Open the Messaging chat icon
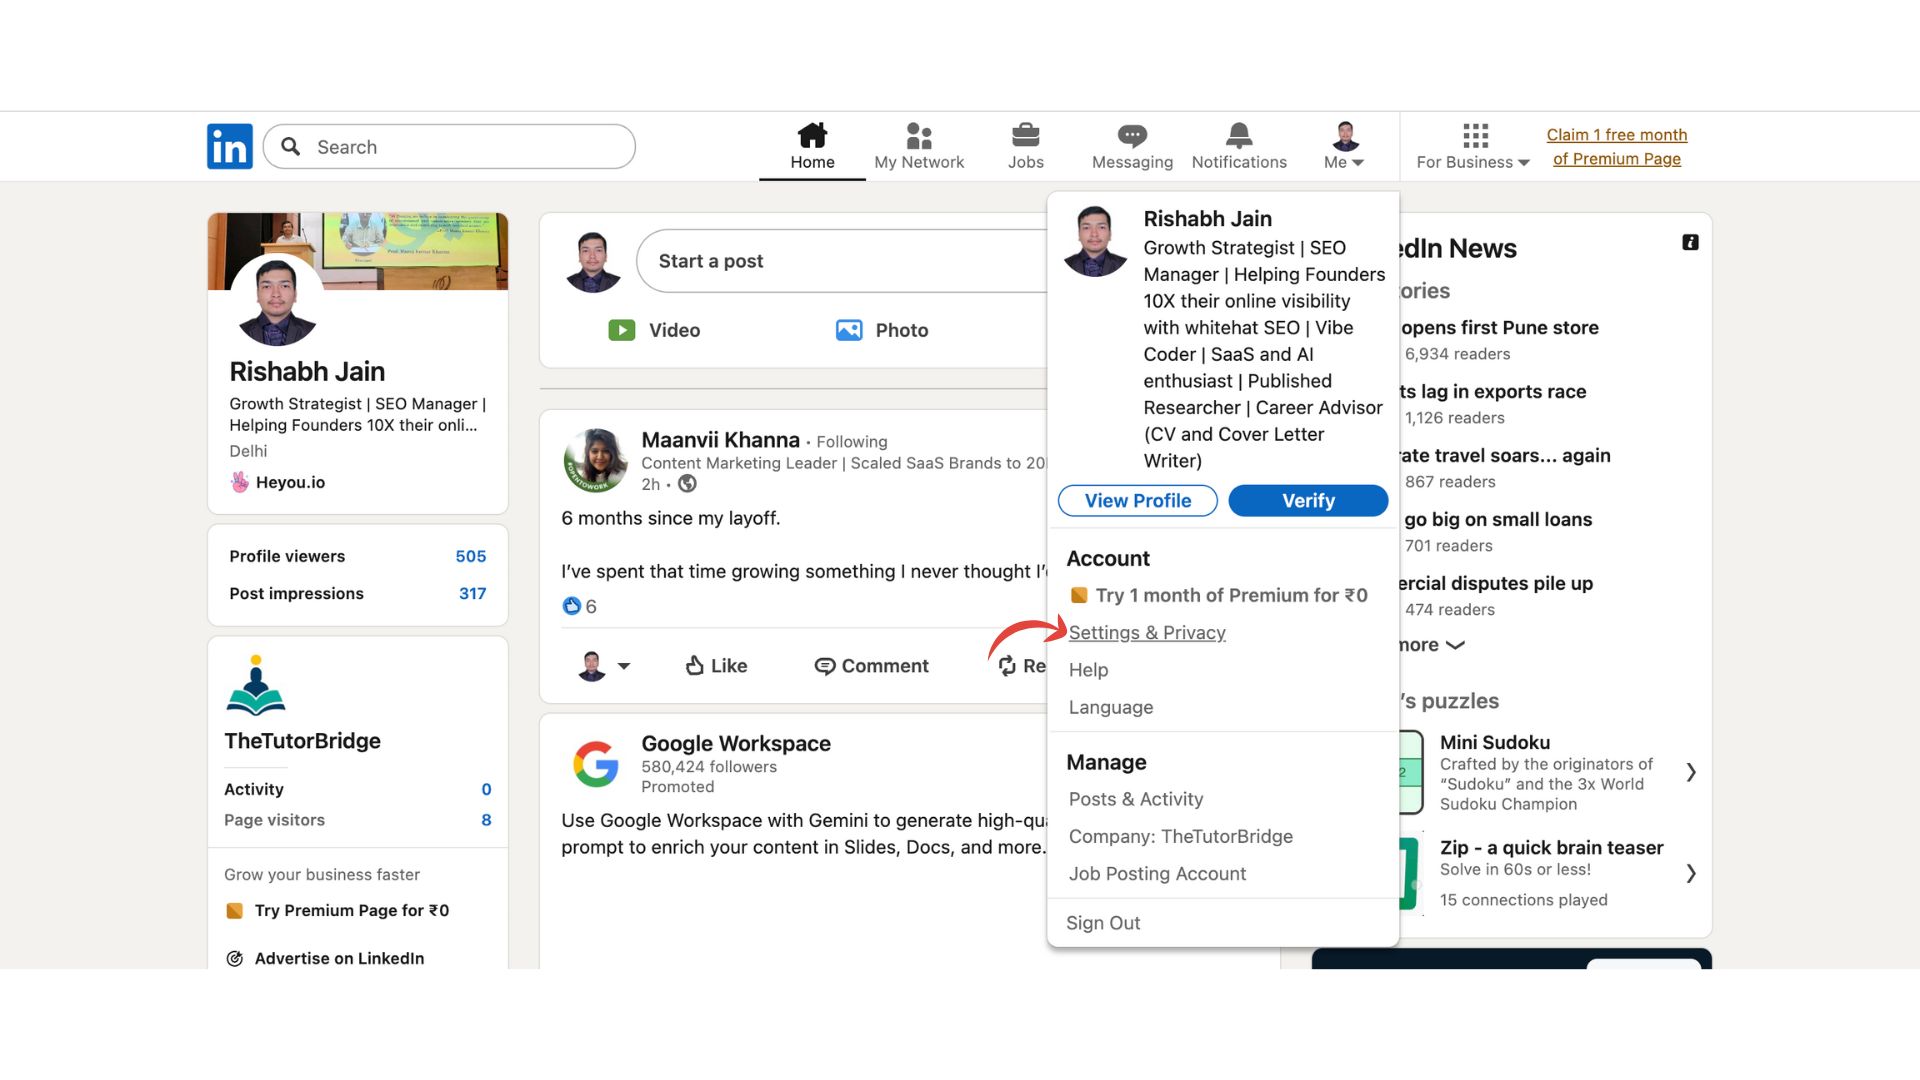Screen dimensions: 1920x1080 1132,136
